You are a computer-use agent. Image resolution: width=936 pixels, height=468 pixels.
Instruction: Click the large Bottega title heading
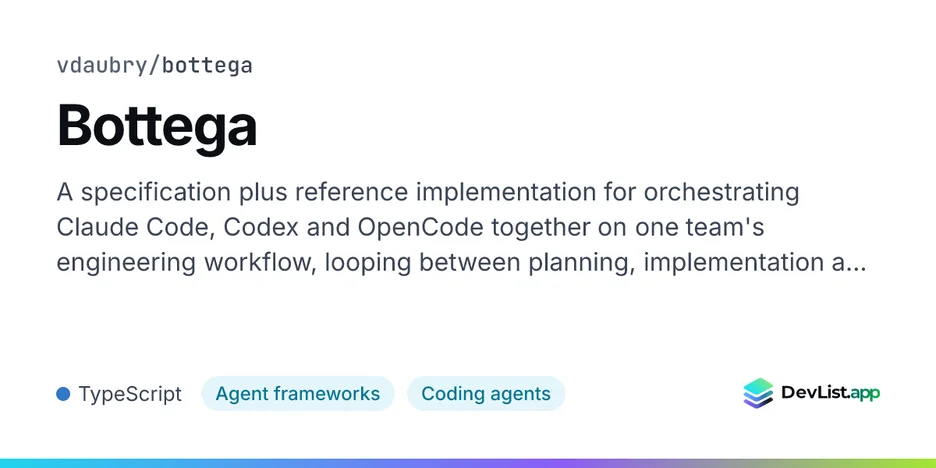coord(157,126)
